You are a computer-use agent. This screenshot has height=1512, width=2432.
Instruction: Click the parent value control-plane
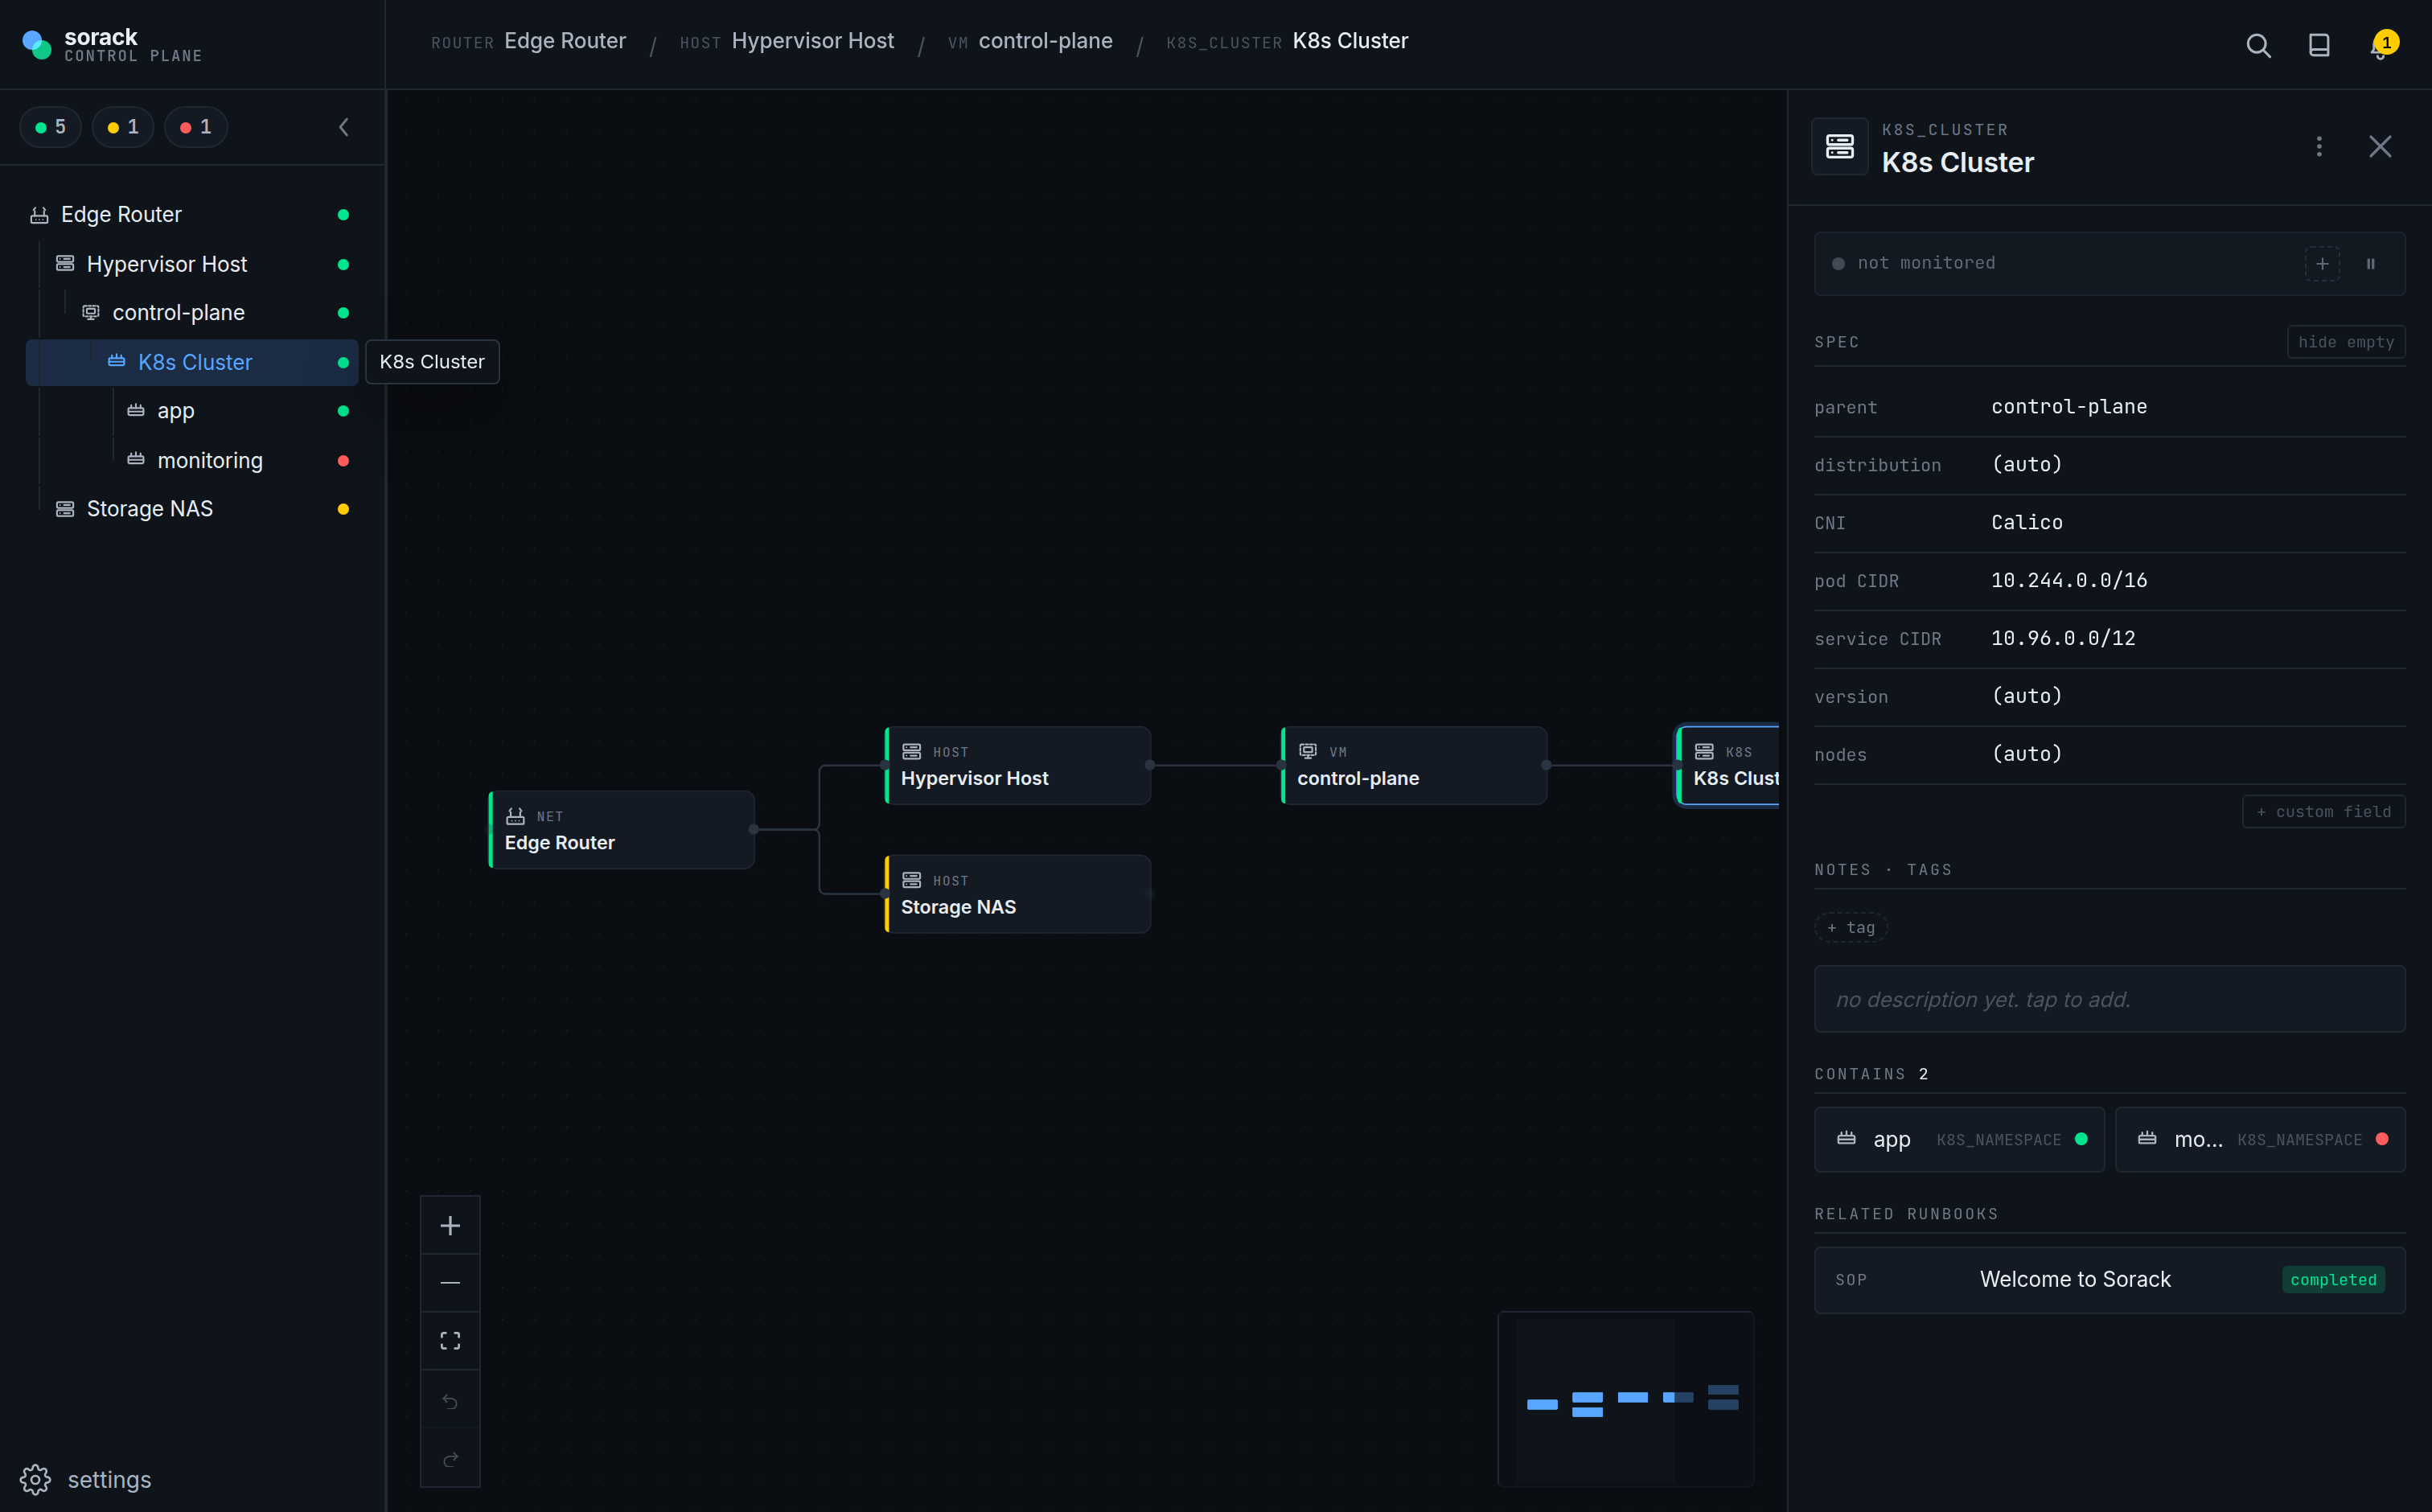2069,407
